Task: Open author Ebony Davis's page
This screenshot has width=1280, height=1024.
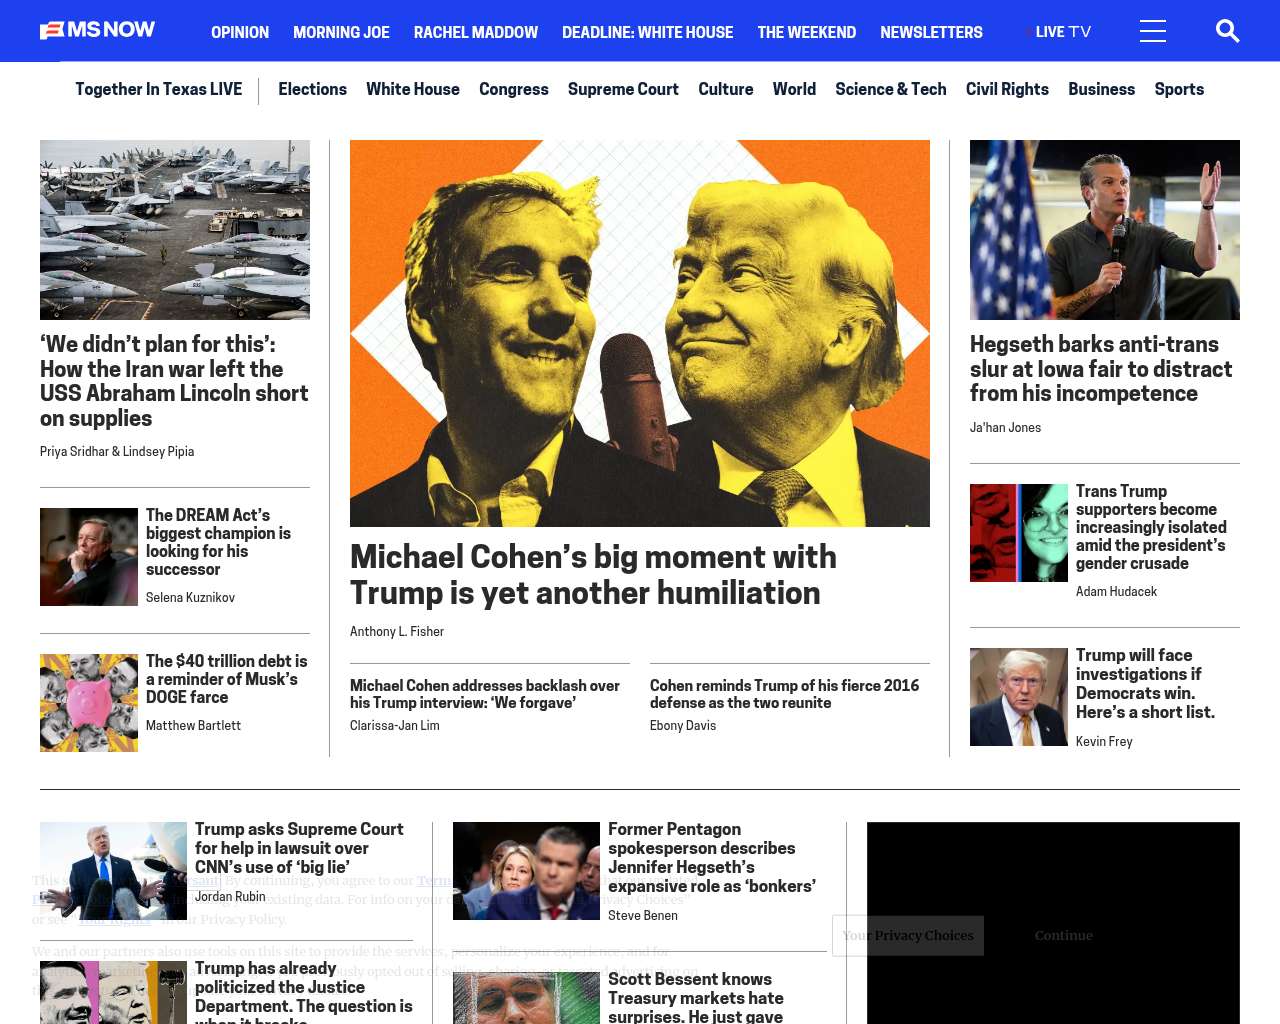Action: tap(683, 726)
